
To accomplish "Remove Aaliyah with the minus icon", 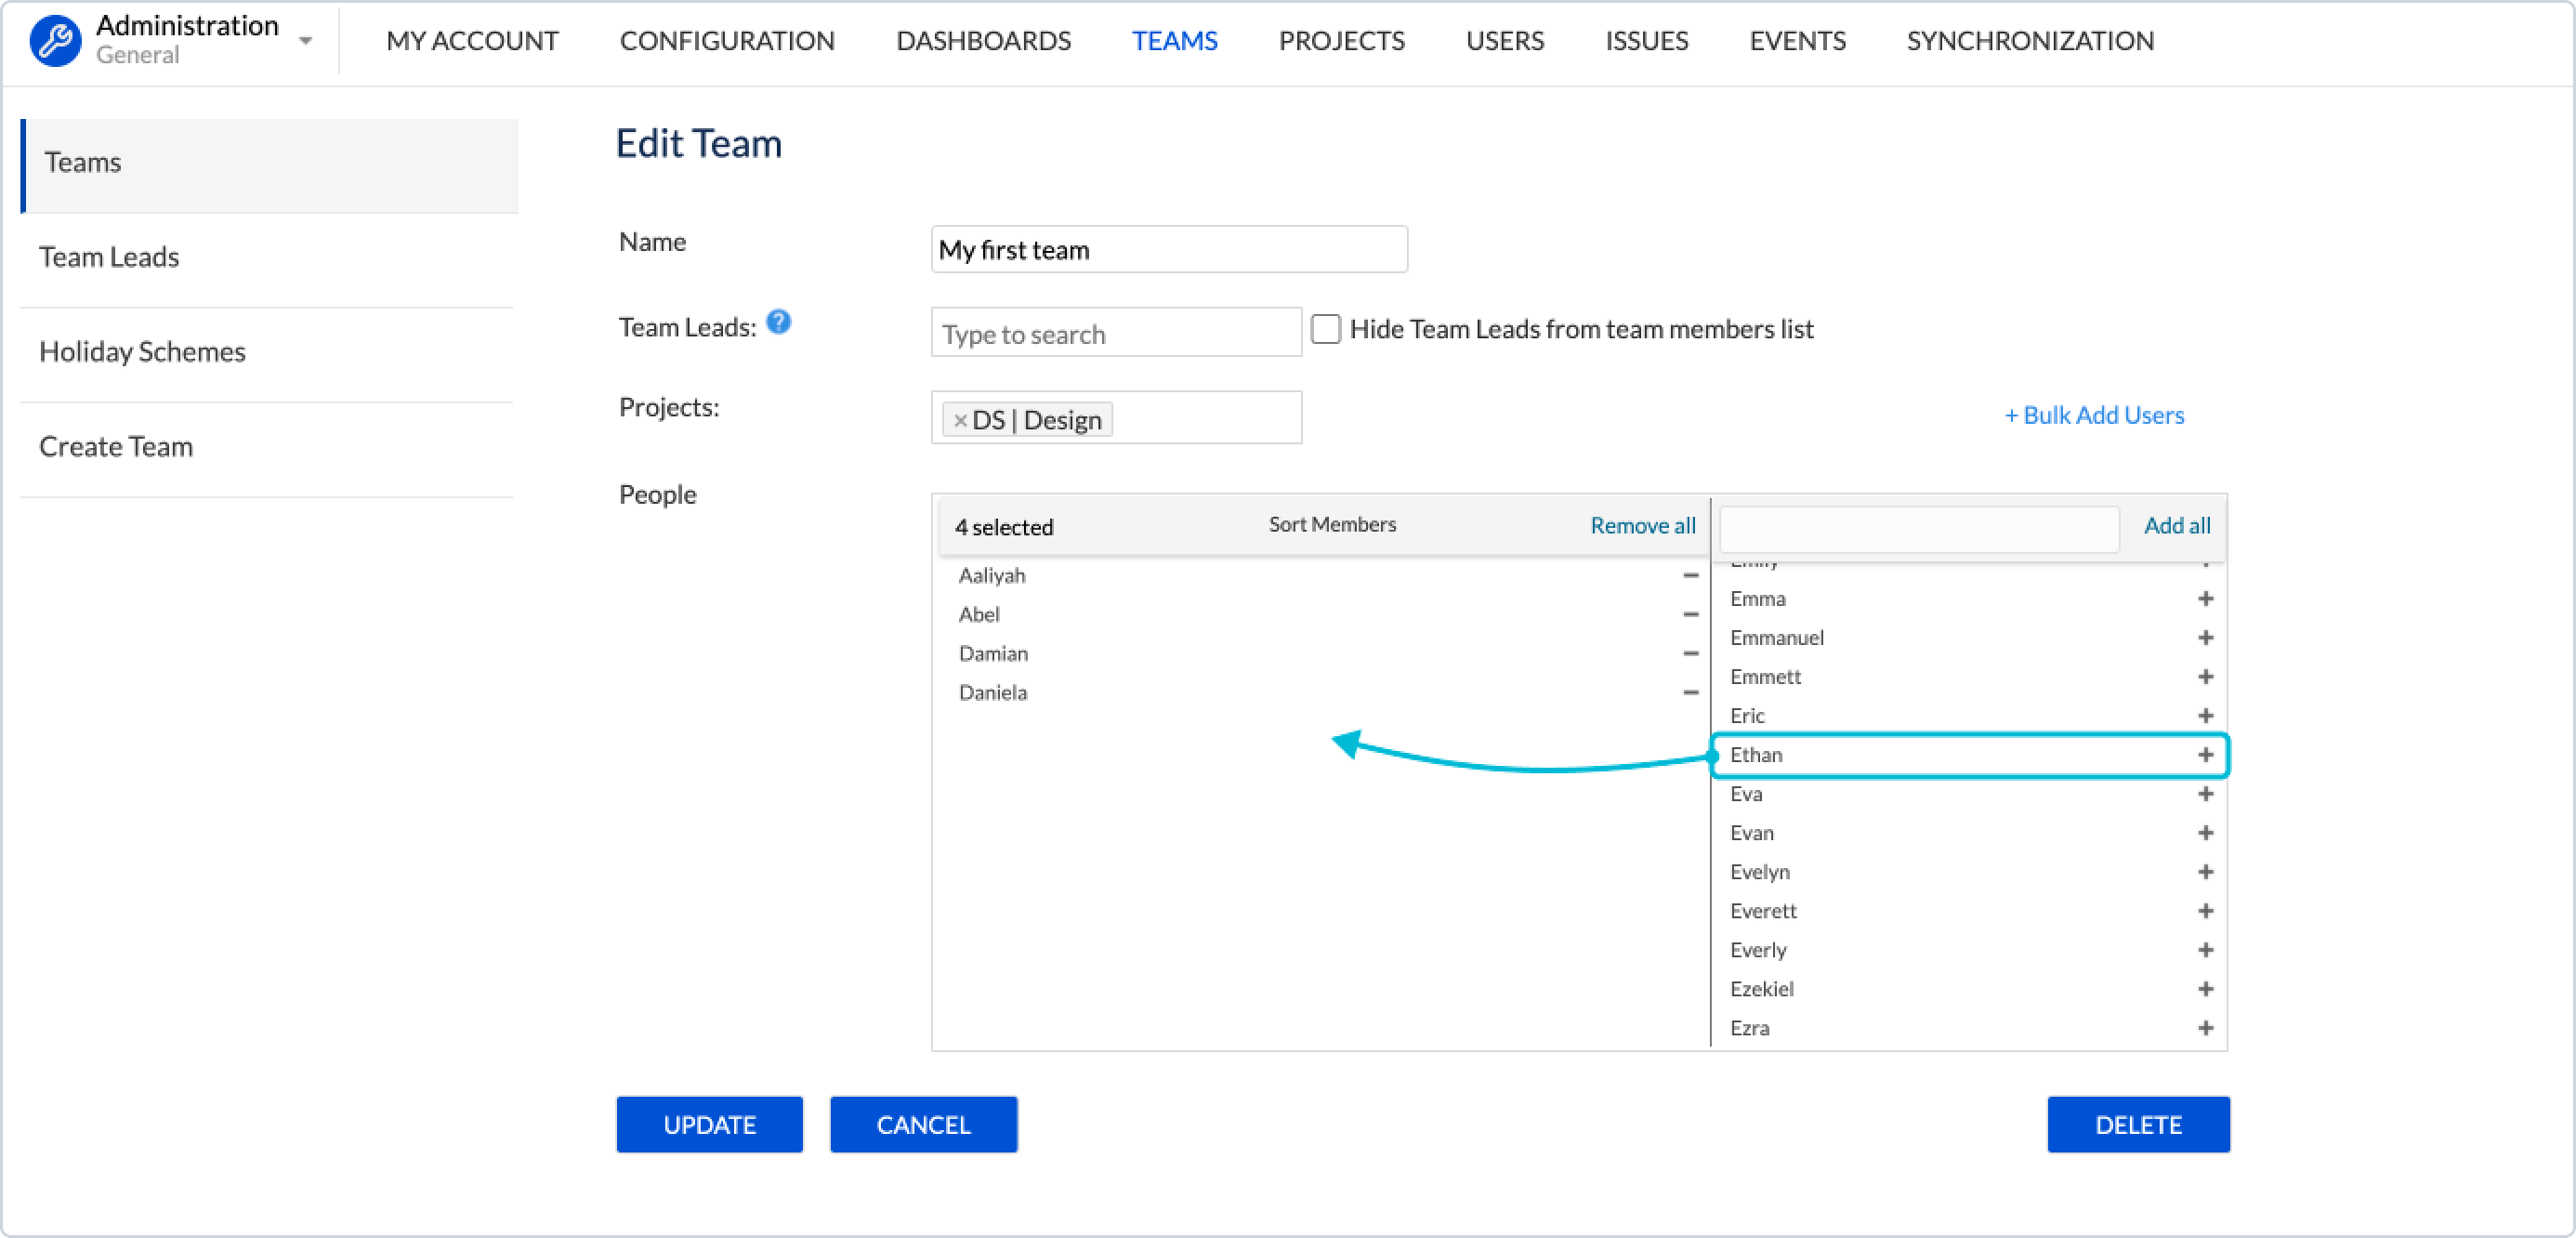I will pos(1690,576).
